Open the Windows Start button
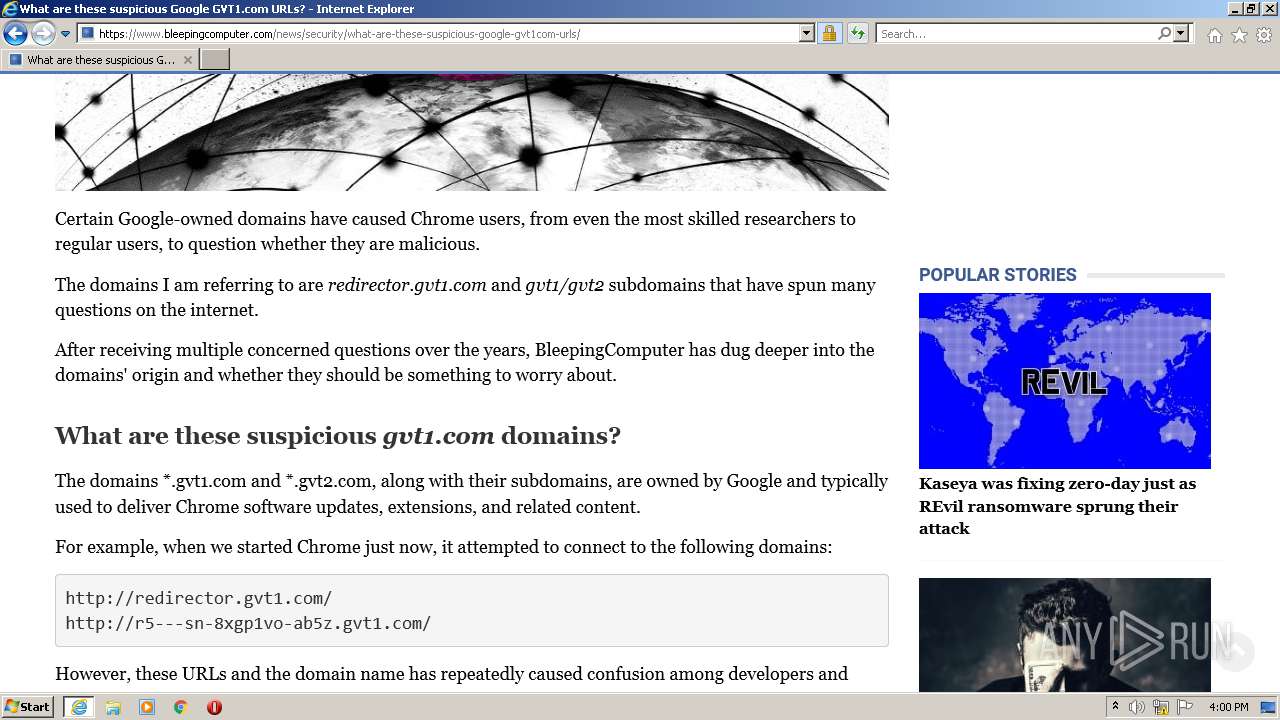 (x=28, y=707)
